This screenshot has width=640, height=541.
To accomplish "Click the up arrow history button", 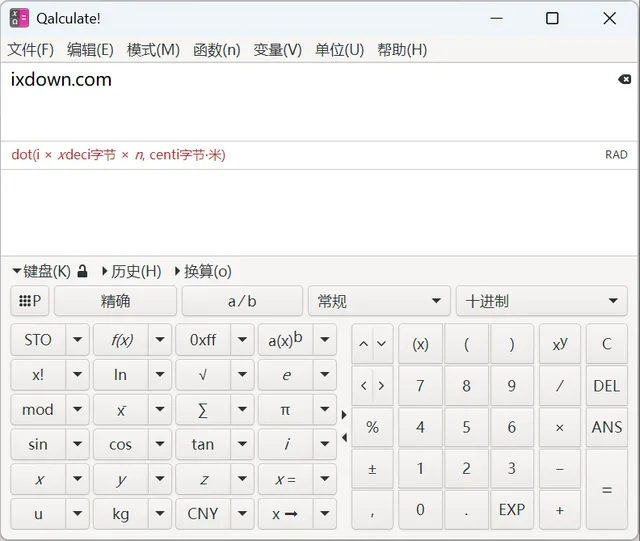I will [363, 344].
